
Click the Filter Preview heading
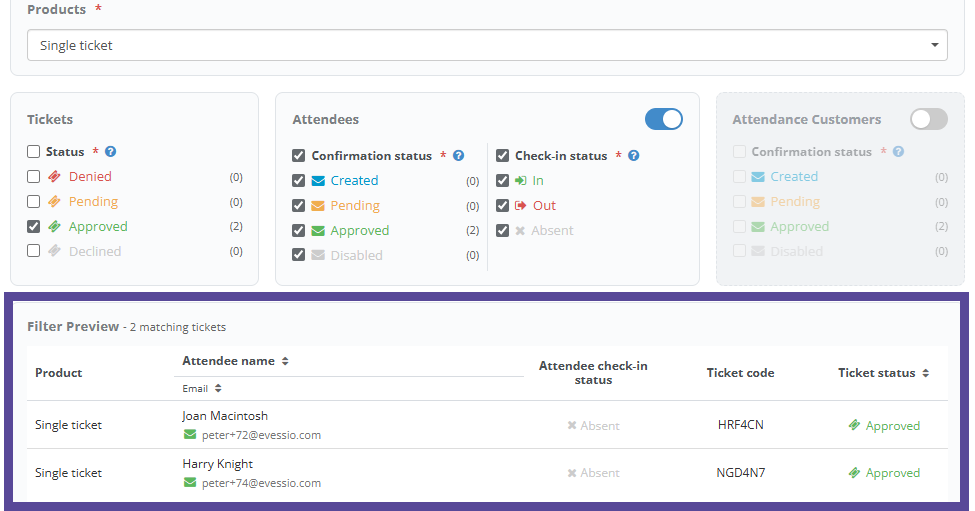click(x=73, y=326)
